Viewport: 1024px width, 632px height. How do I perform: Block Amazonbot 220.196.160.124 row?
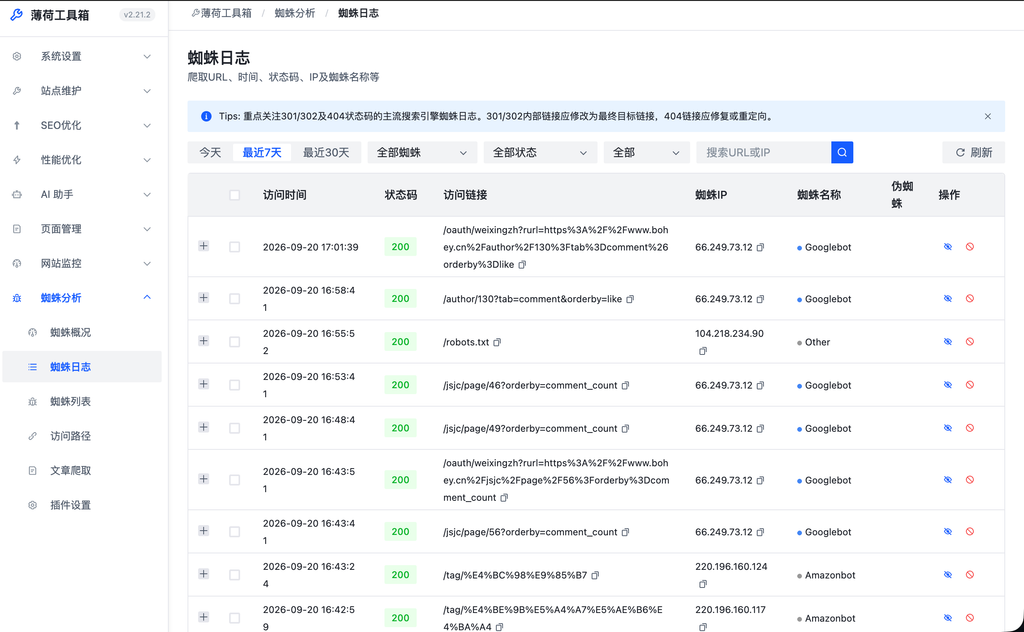[x=970, y=575]
